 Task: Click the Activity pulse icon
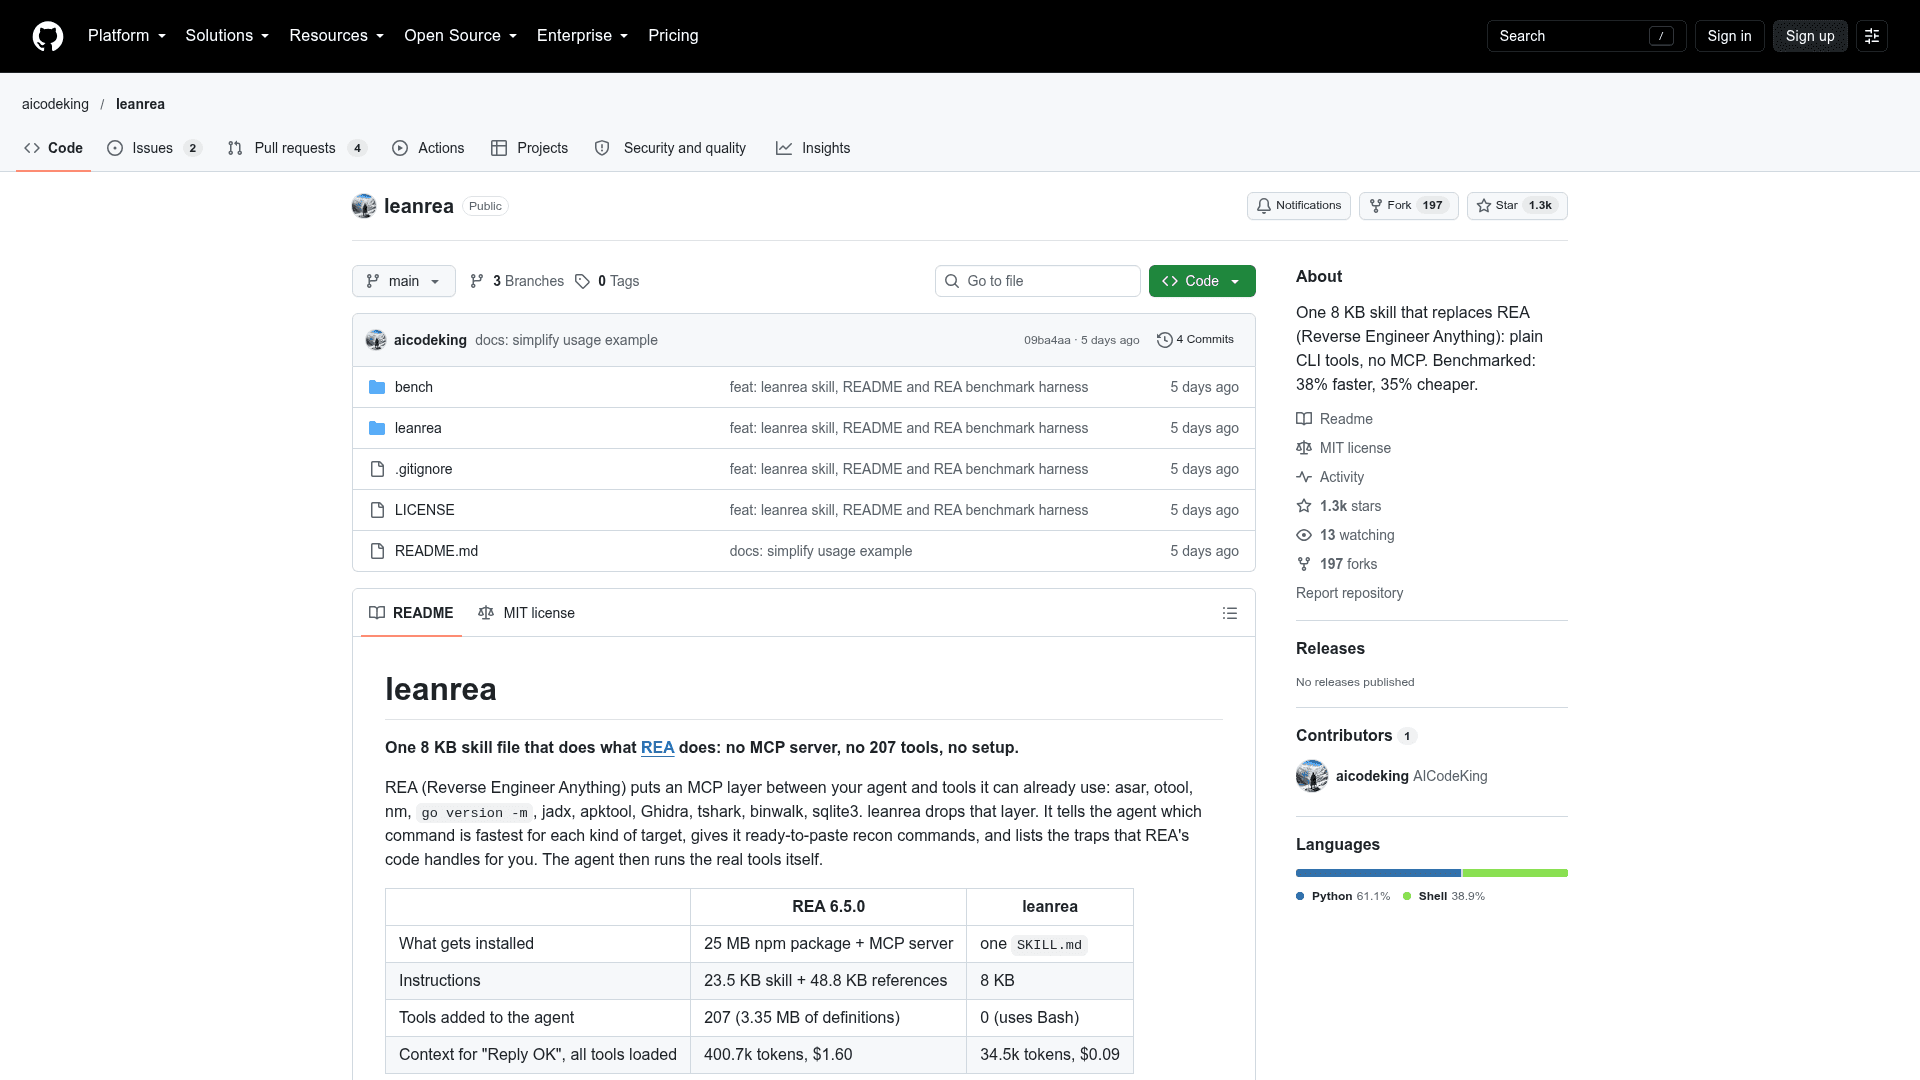pos(1304,477)
